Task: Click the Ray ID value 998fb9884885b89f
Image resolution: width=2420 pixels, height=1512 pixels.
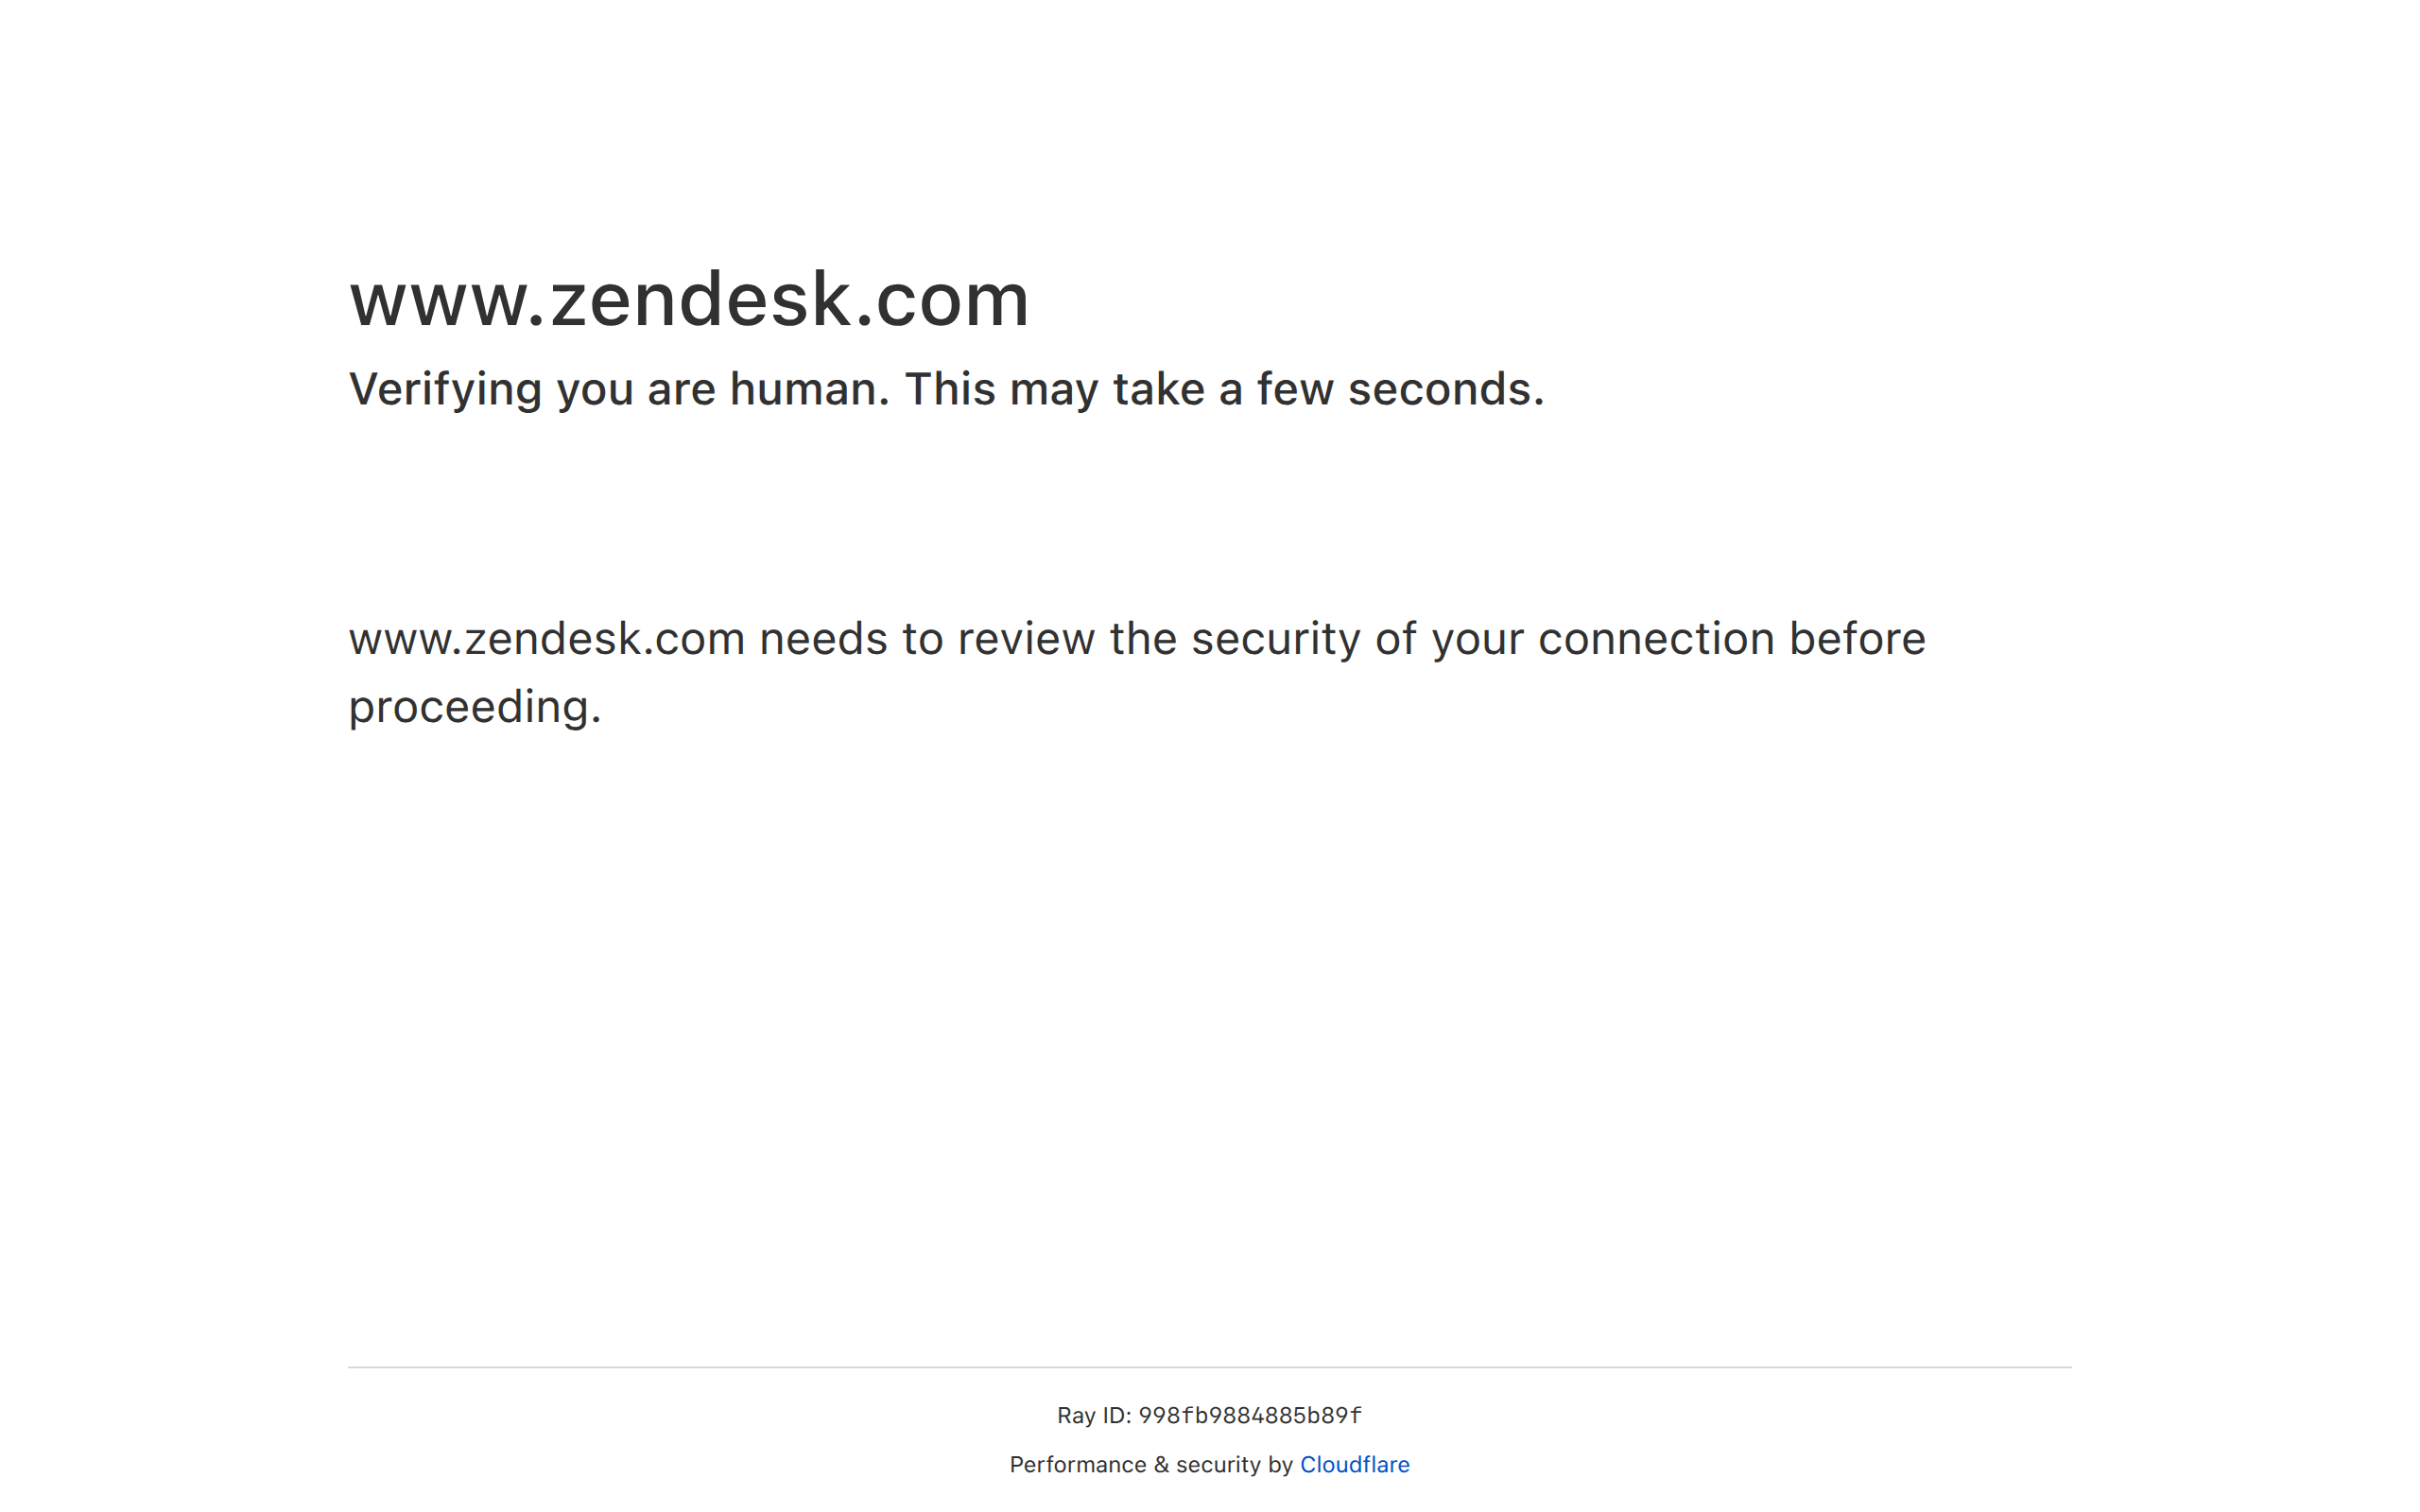Action: click(x=1249, y=1415)
